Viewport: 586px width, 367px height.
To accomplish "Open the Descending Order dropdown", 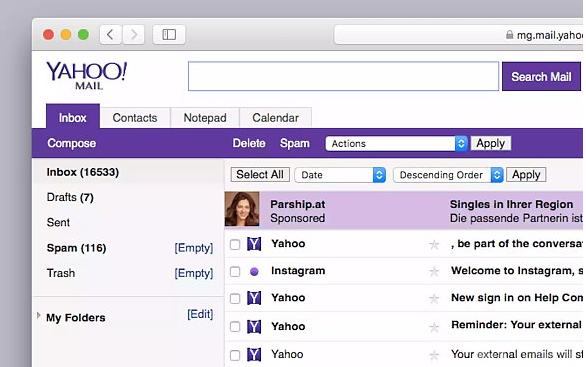I will [x=448, y=175].
